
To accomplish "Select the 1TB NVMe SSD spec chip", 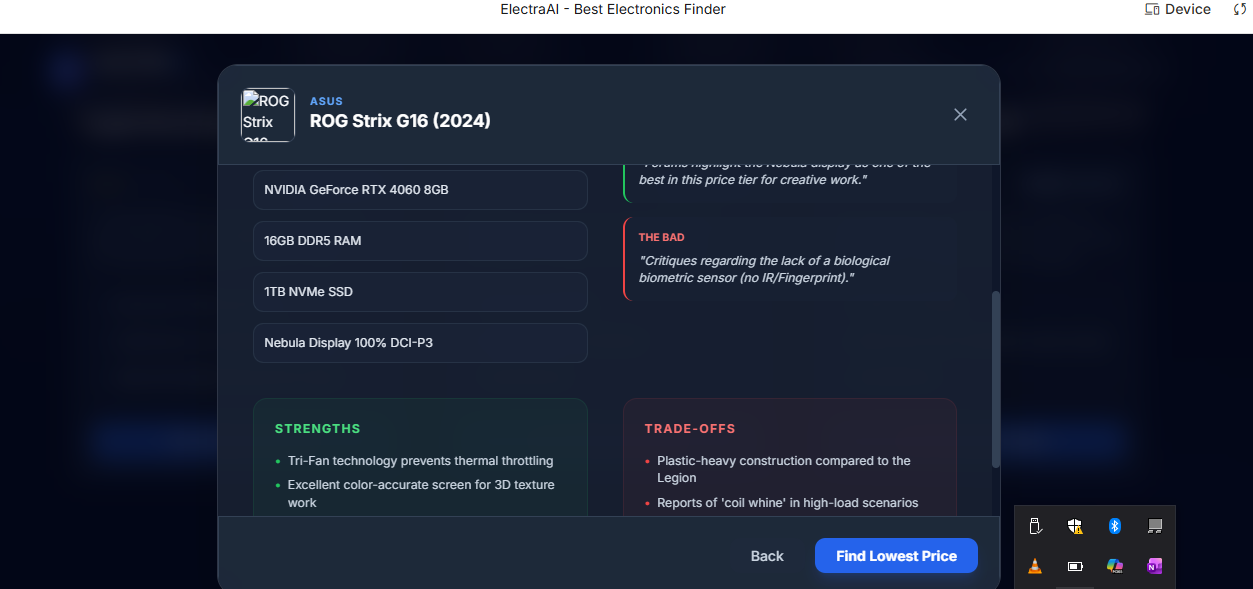I will (420, 292).
